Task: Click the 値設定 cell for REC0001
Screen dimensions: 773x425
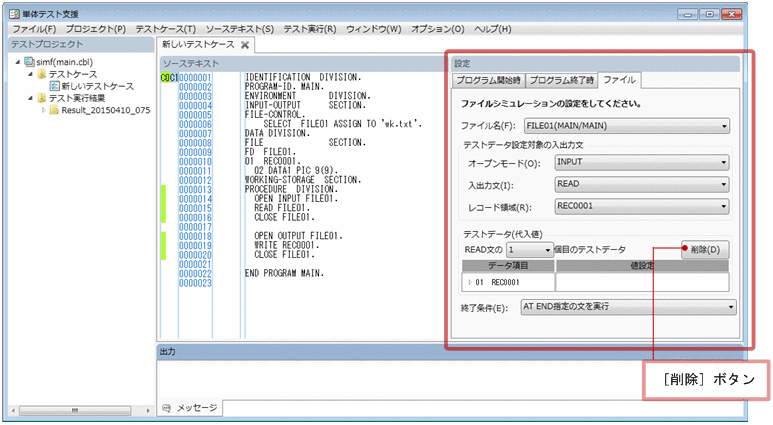Action: 642,283
